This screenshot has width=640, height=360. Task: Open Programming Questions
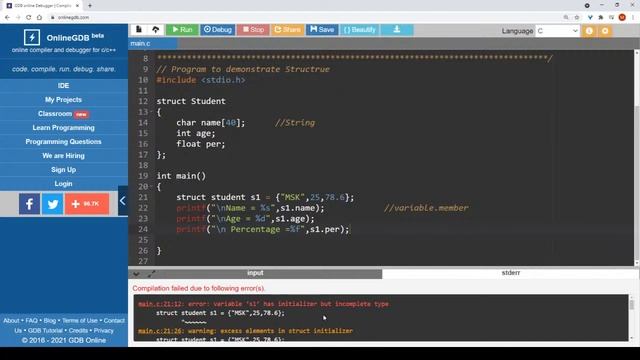[63, 142]
